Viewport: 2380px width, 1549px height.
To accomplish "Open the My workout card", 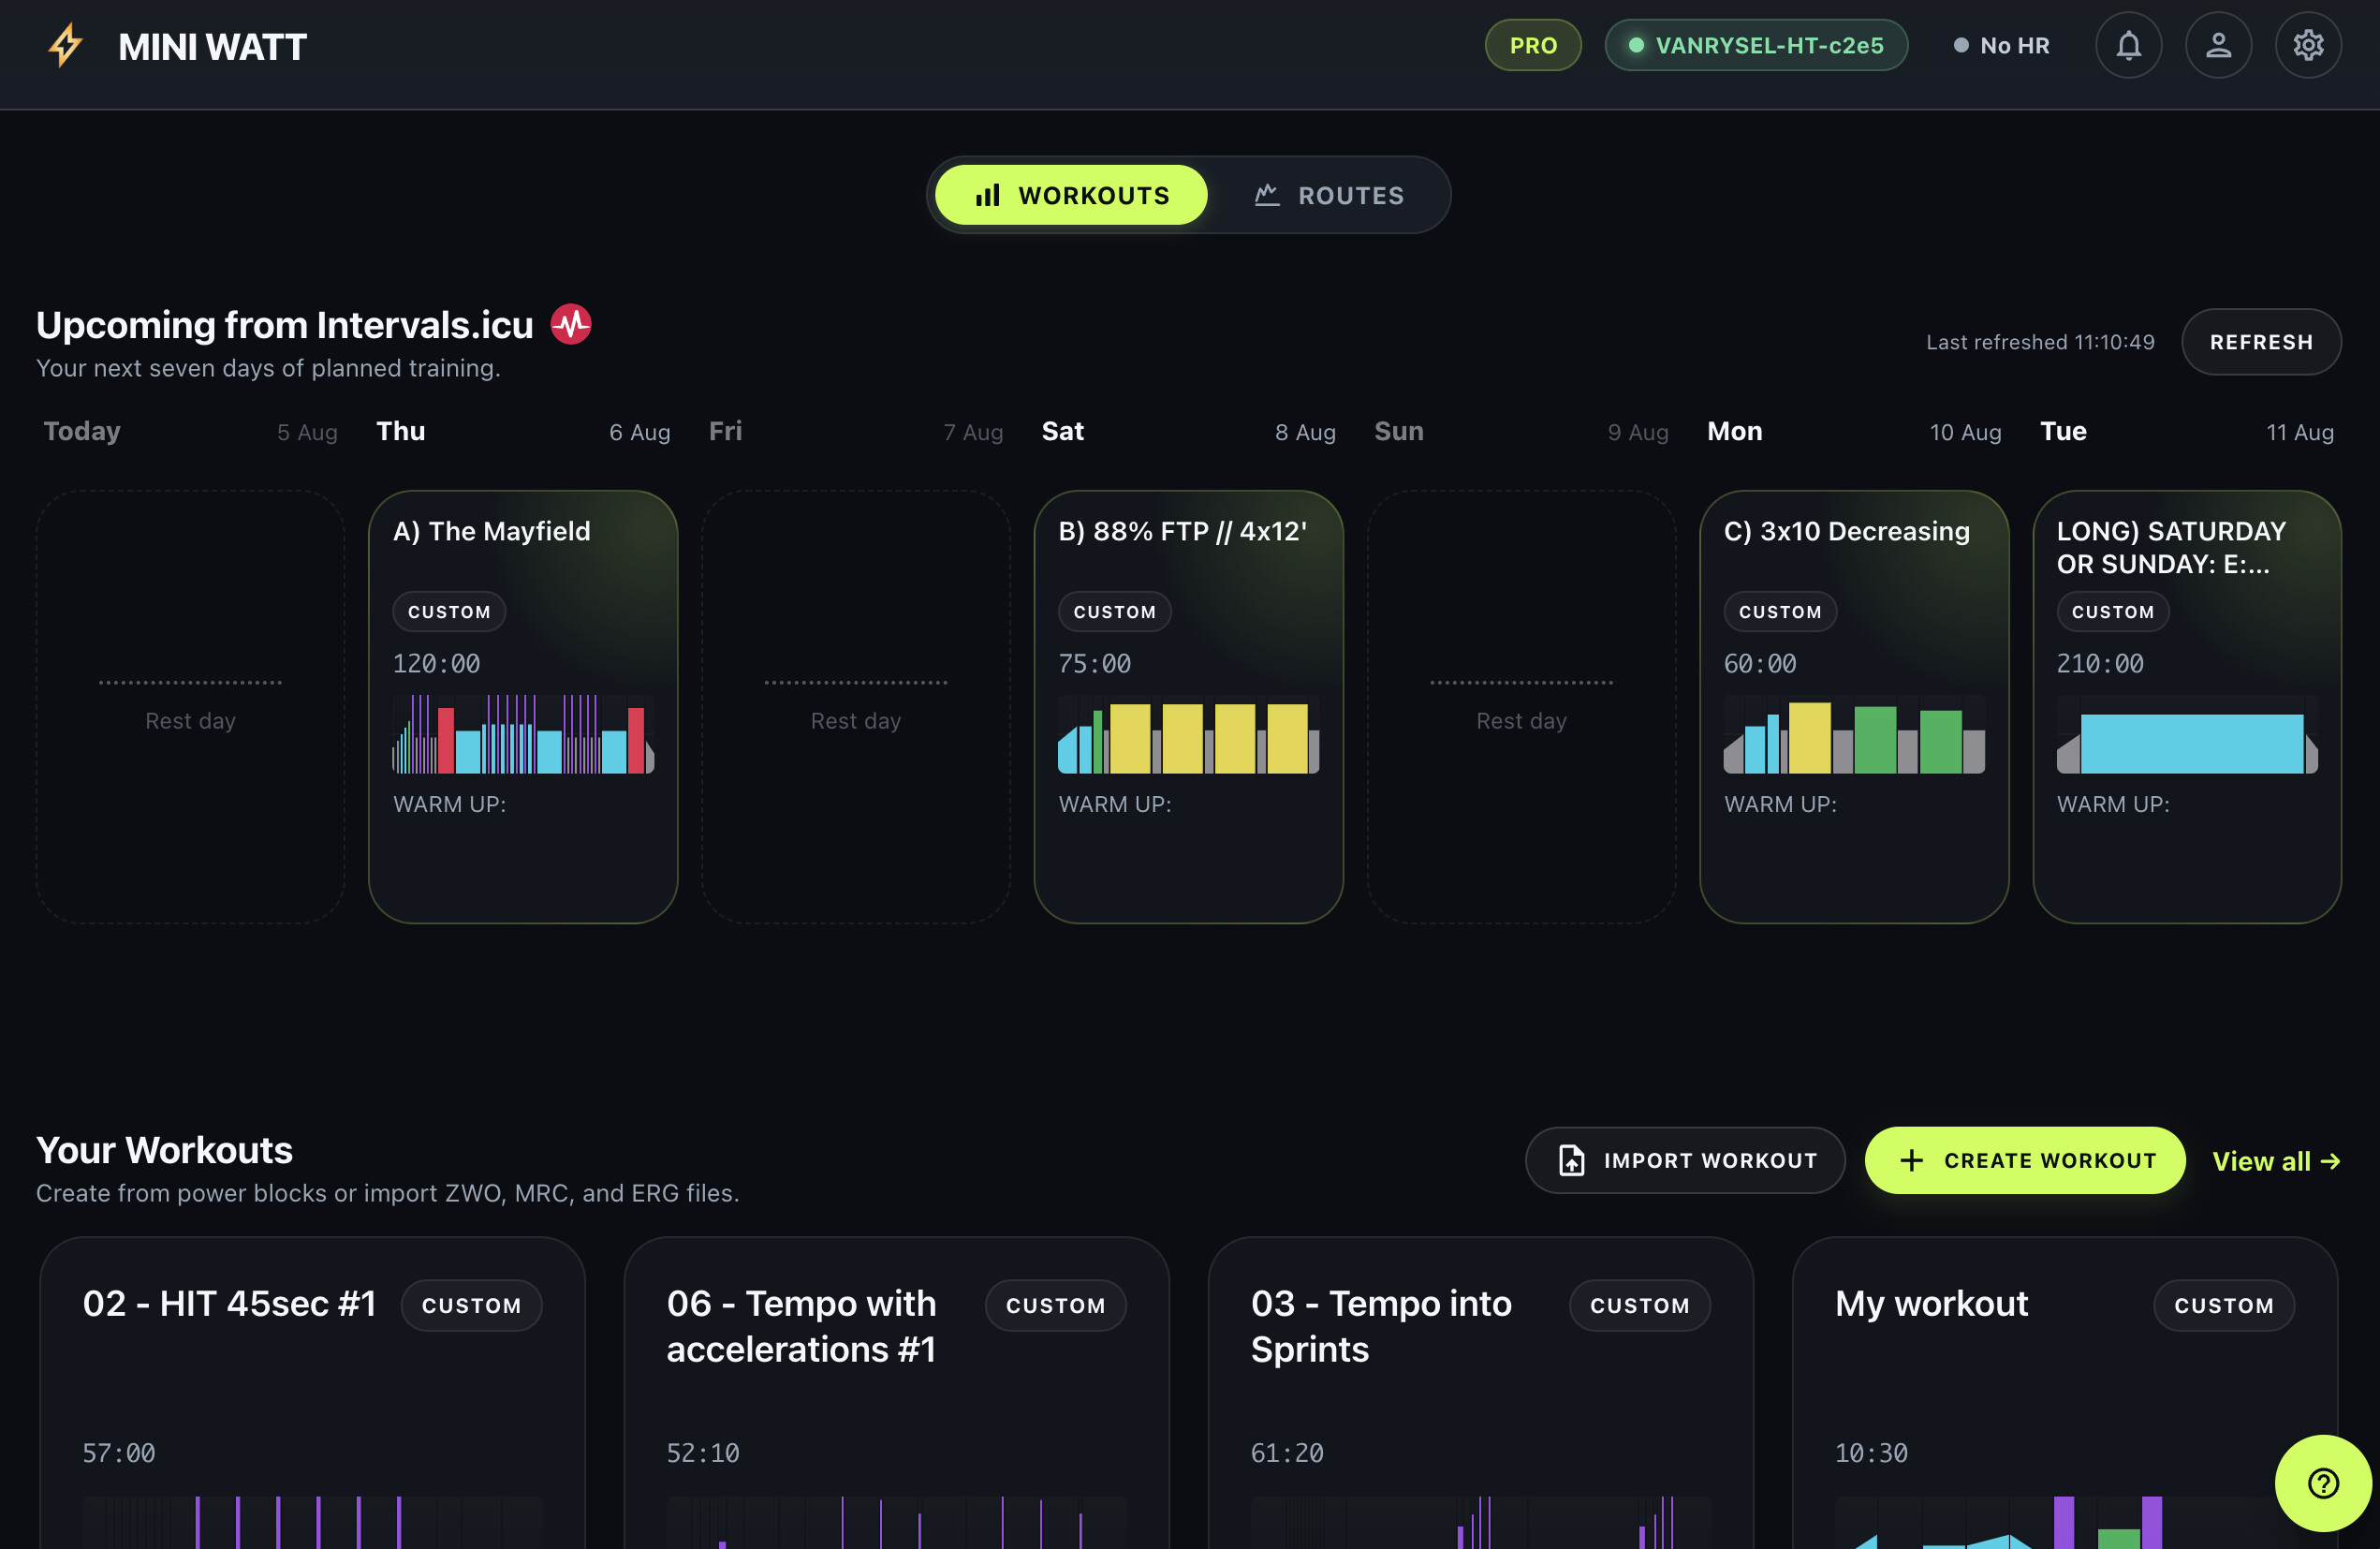I will click(2064, 1393).
